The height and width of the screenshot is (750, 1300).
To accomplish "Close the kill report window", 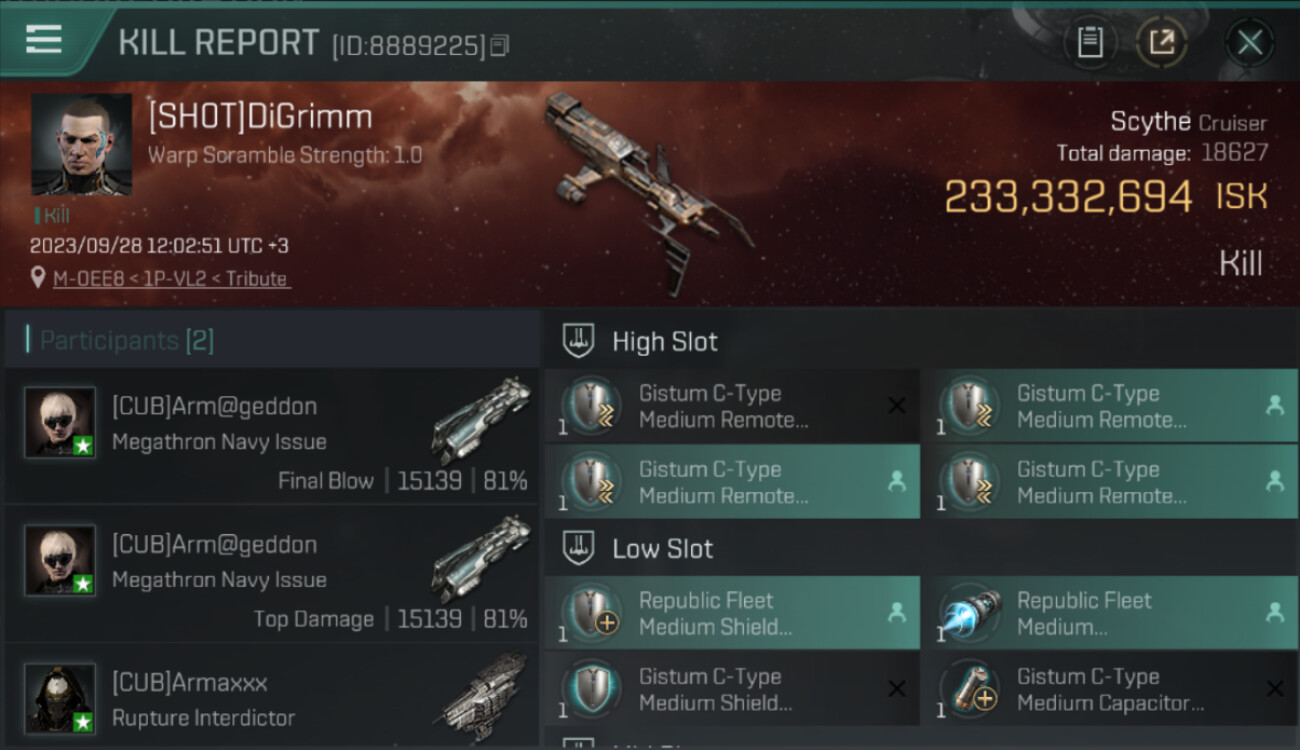I will (1249, 42).
